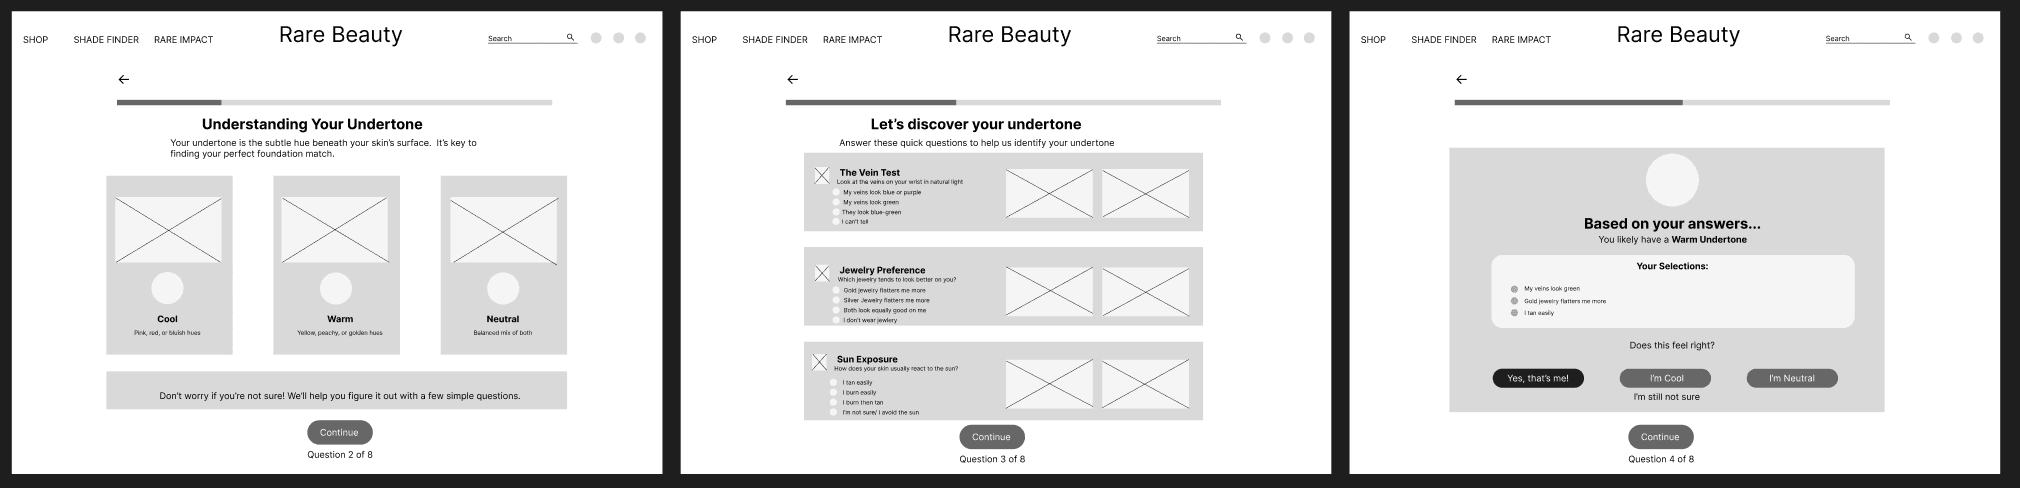Select 'Both look equally good on me'

pos(837,310)
